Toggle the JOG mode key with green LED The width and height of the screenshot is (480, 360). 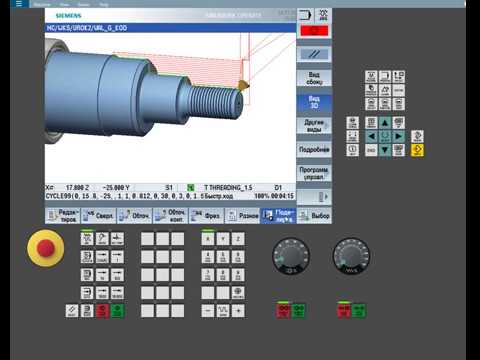[x=87, y=239]
